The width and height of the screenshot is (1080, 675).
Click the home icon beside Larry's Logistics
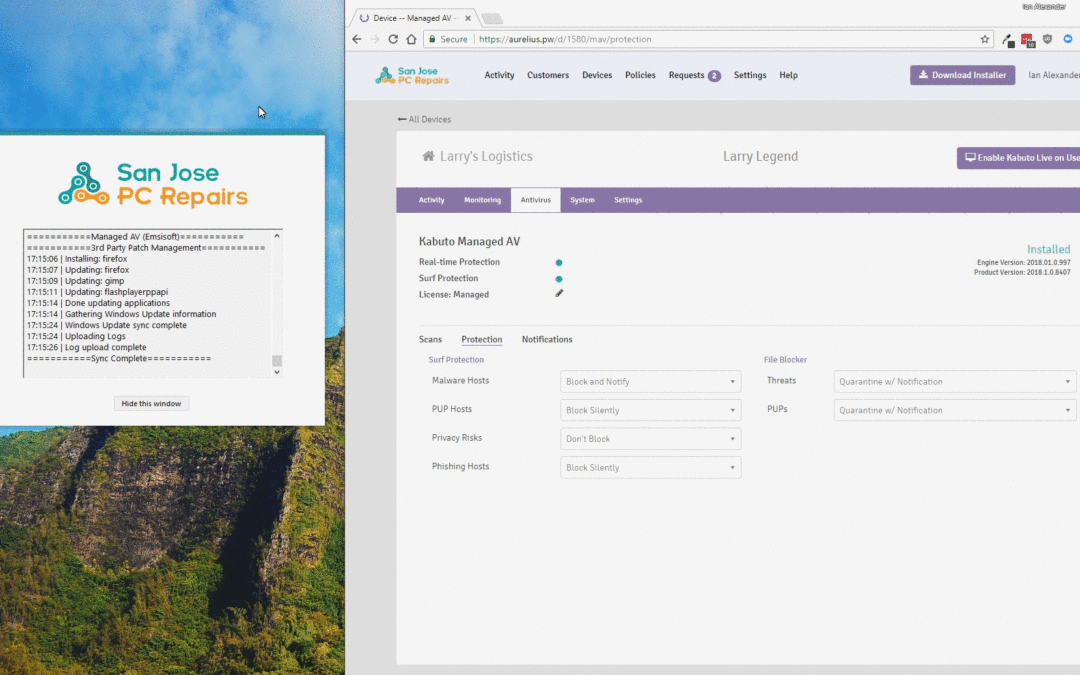pyautogui.click(x=428, y=156)
